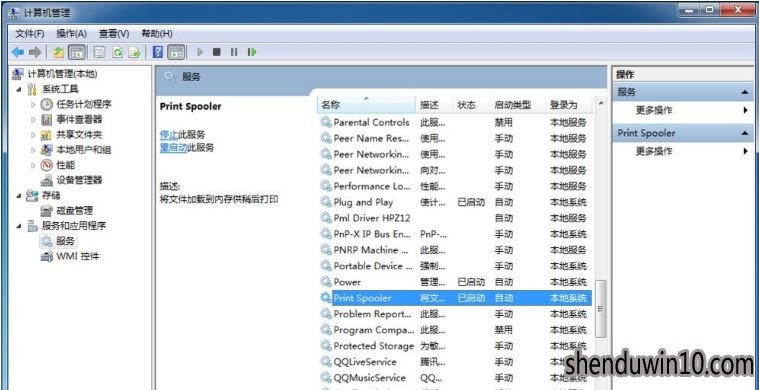Sort by the 描述 column header

435,105
